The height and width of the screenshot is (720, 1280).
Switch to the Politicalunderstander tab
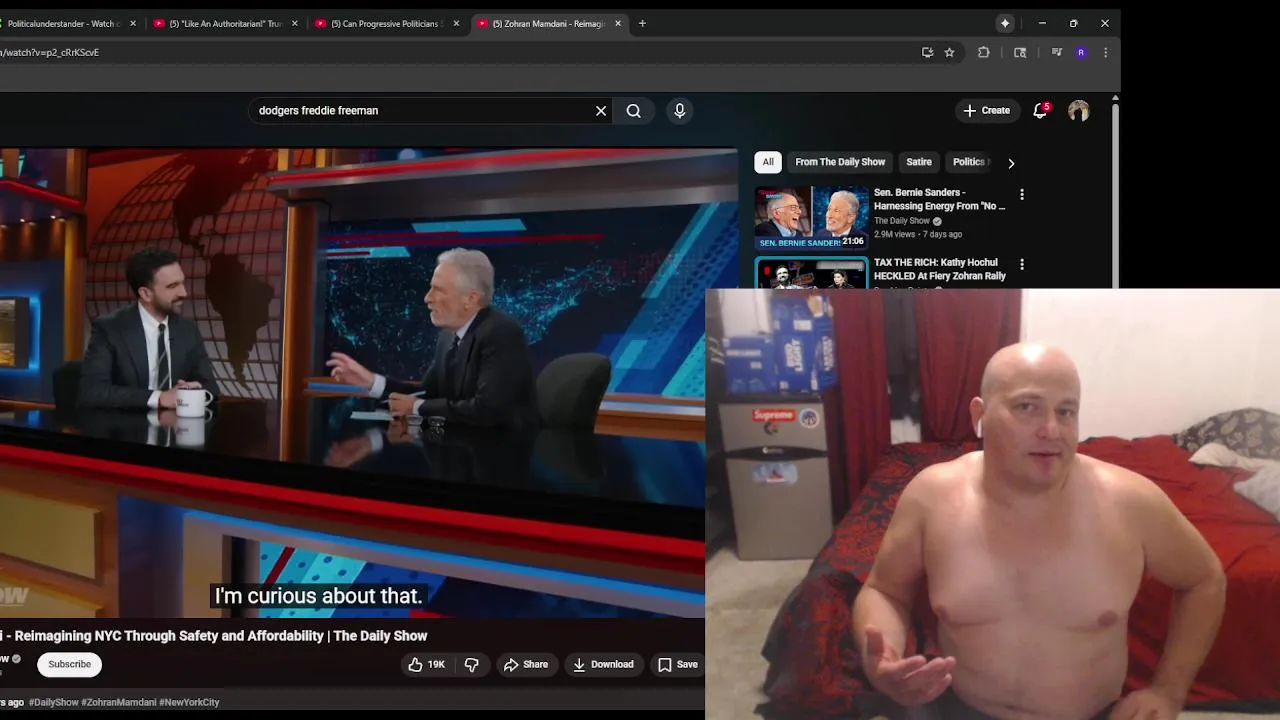[x=62, y=23]
